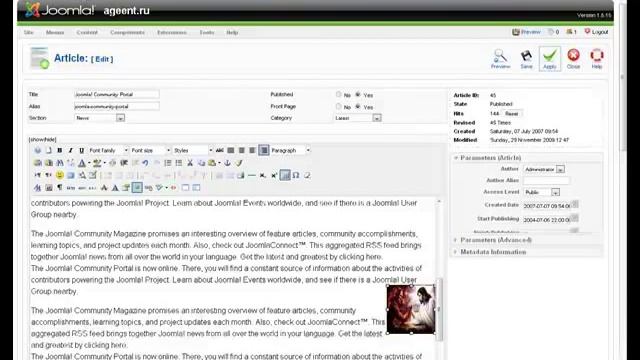Click the Author Alias input field
Viewport: 640px width, 360px height.
(x=546, y=180)
